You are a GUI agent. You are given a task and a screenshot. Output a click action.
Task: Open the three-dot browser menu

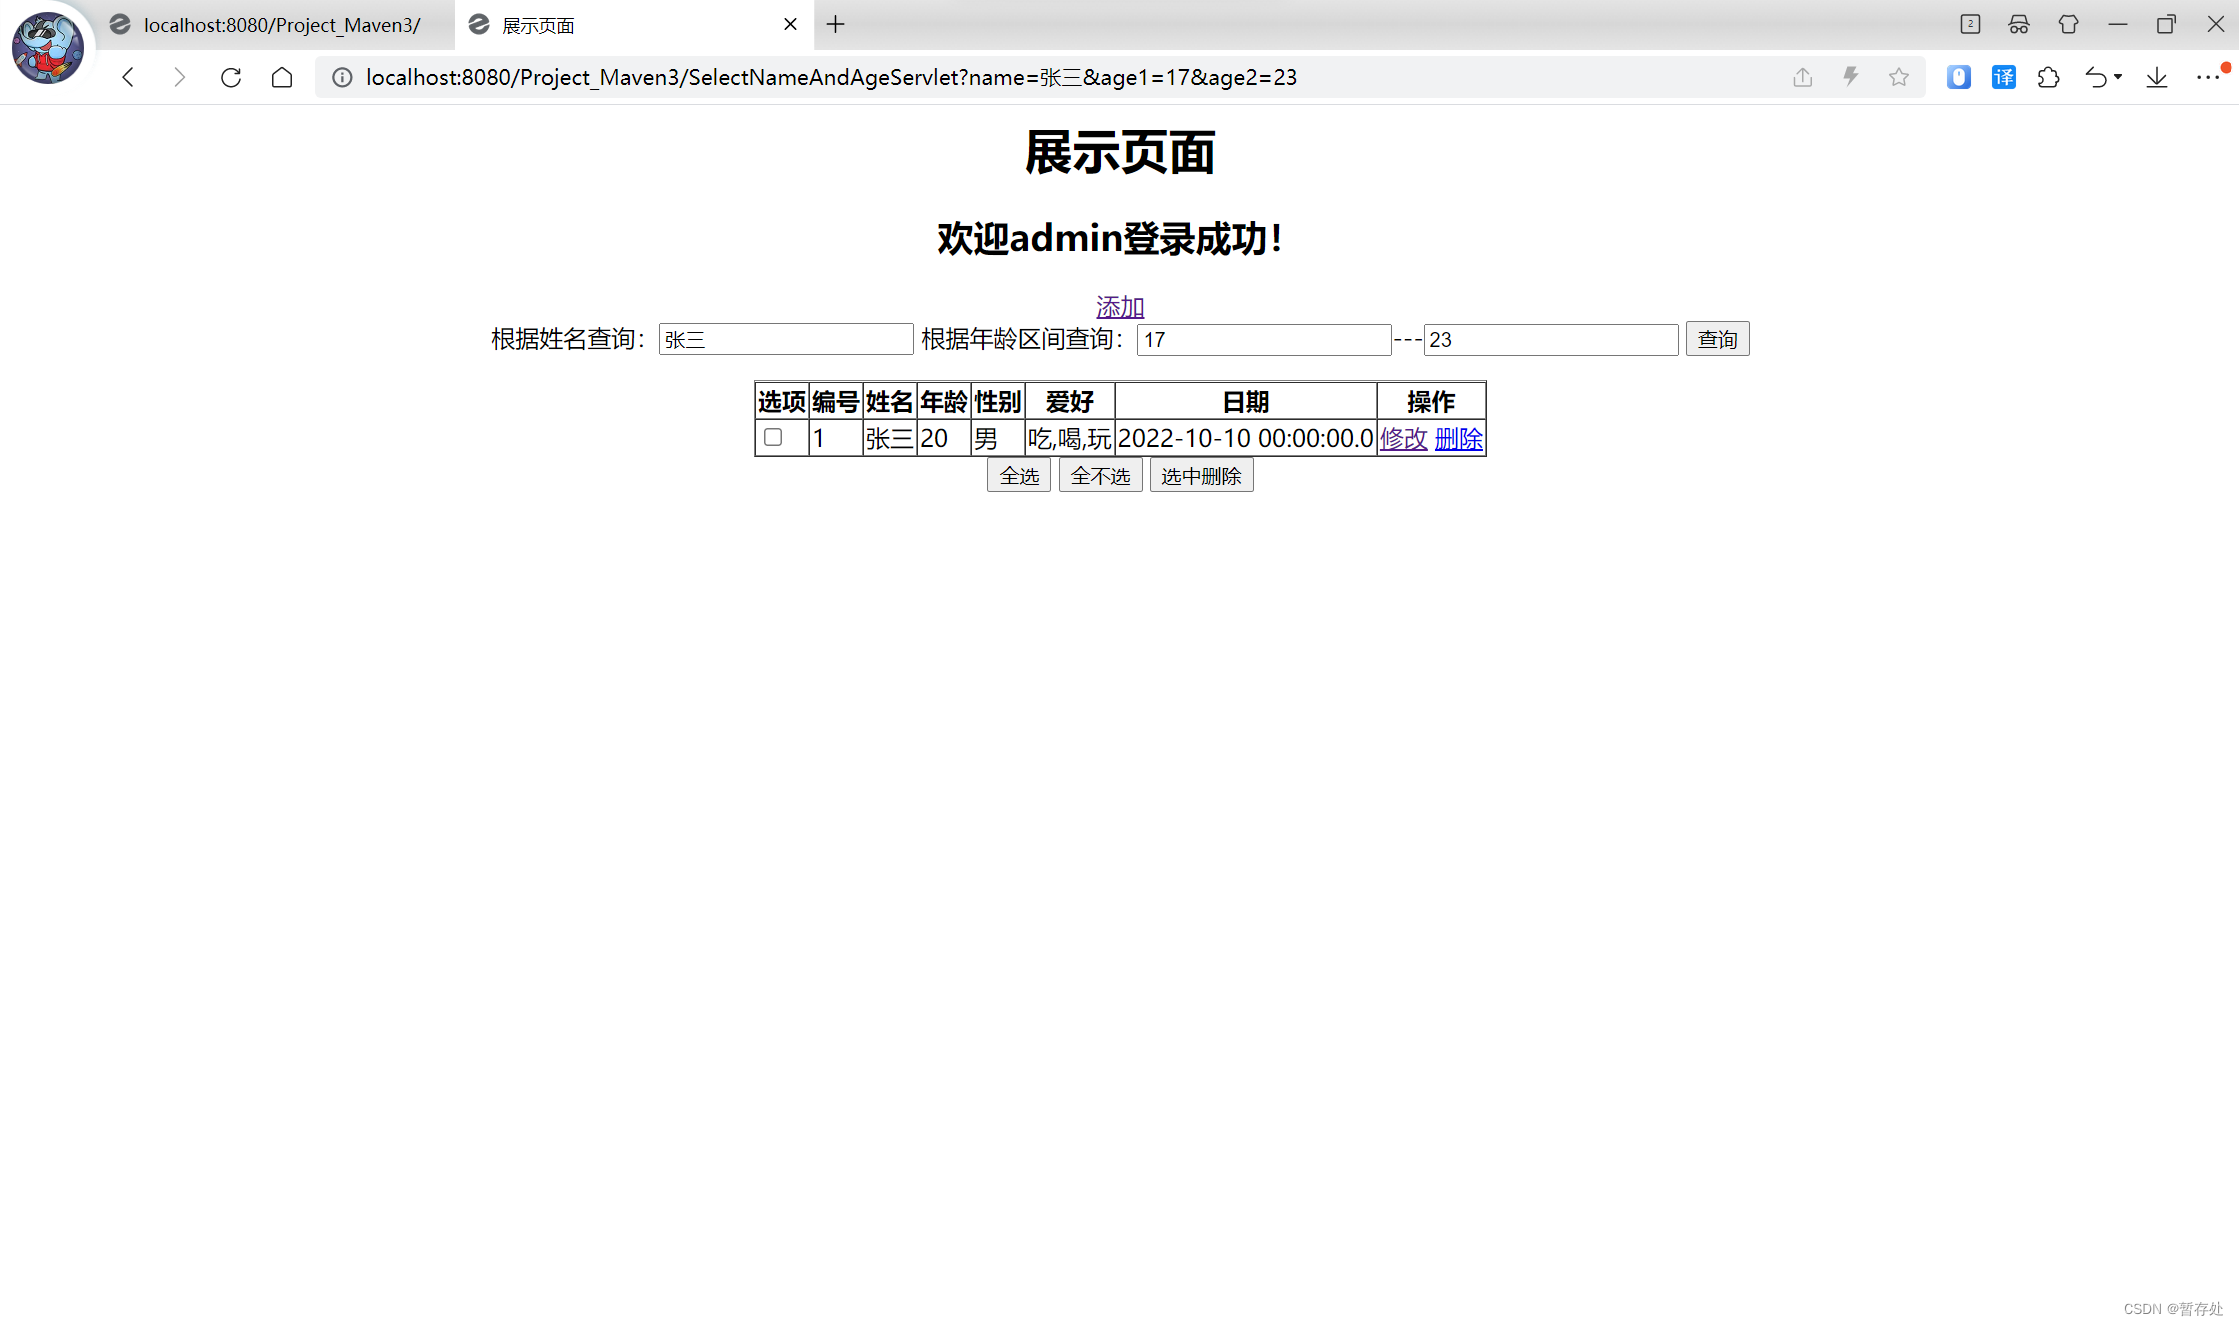pyautogui.click(x=2208, y=77)
